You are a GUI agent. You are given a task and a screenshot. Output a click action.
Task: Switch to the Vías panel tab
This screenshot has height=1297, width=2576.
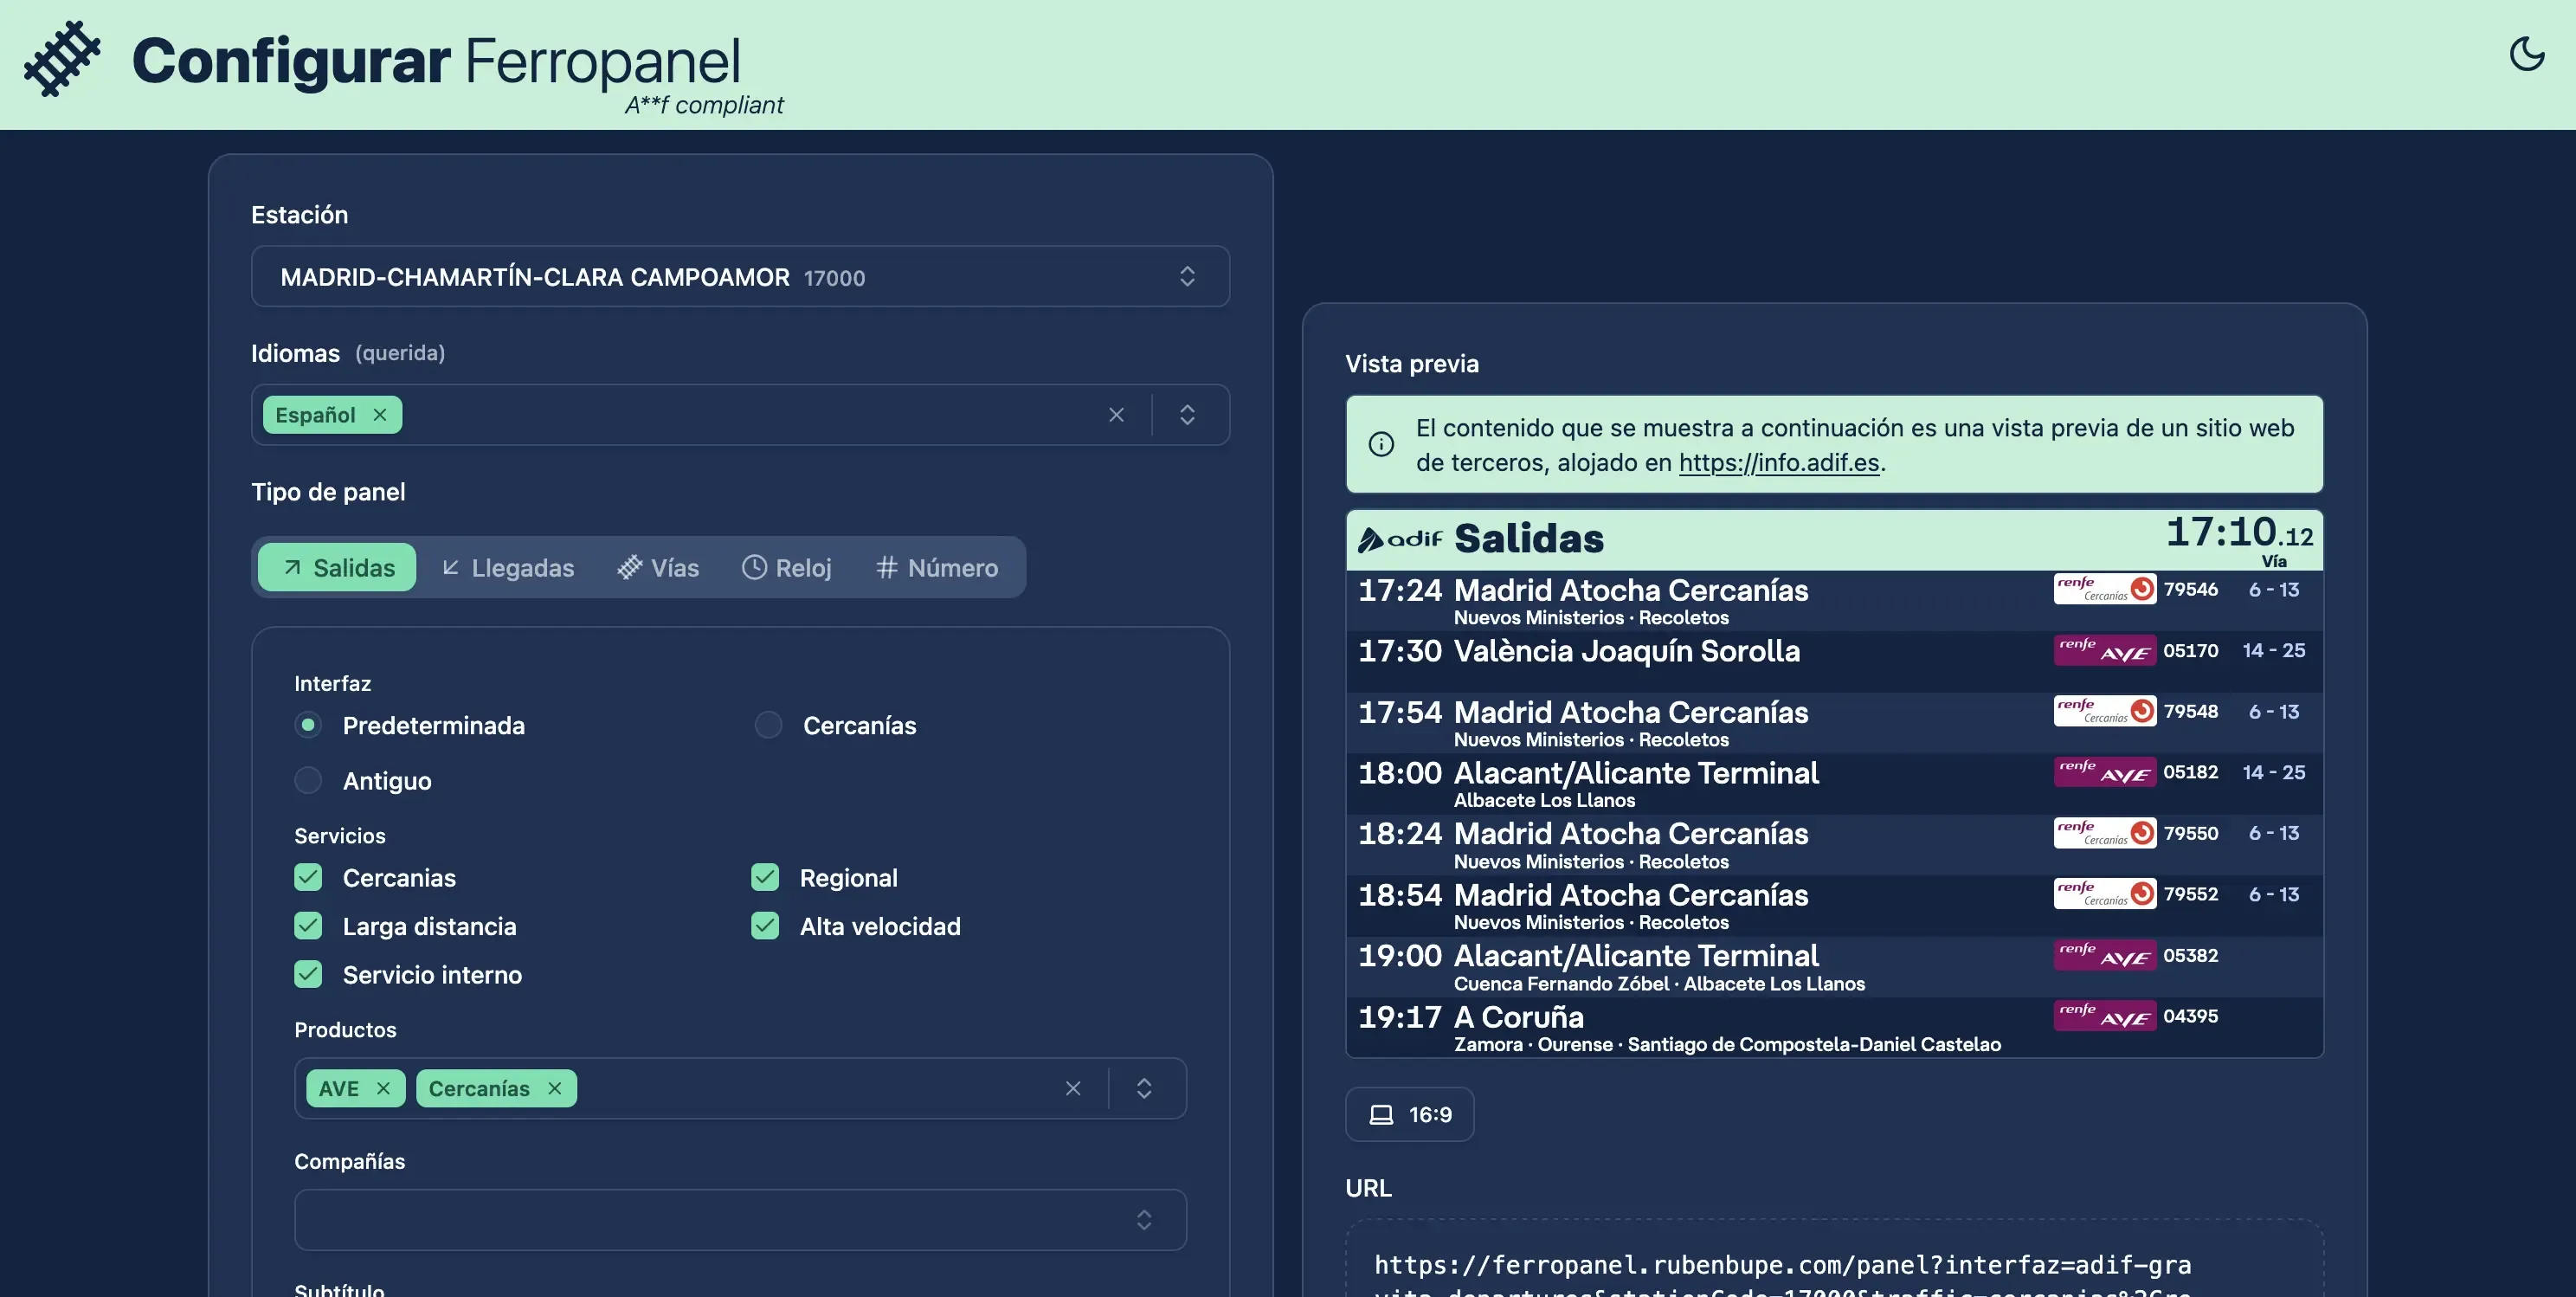(658, 568)
